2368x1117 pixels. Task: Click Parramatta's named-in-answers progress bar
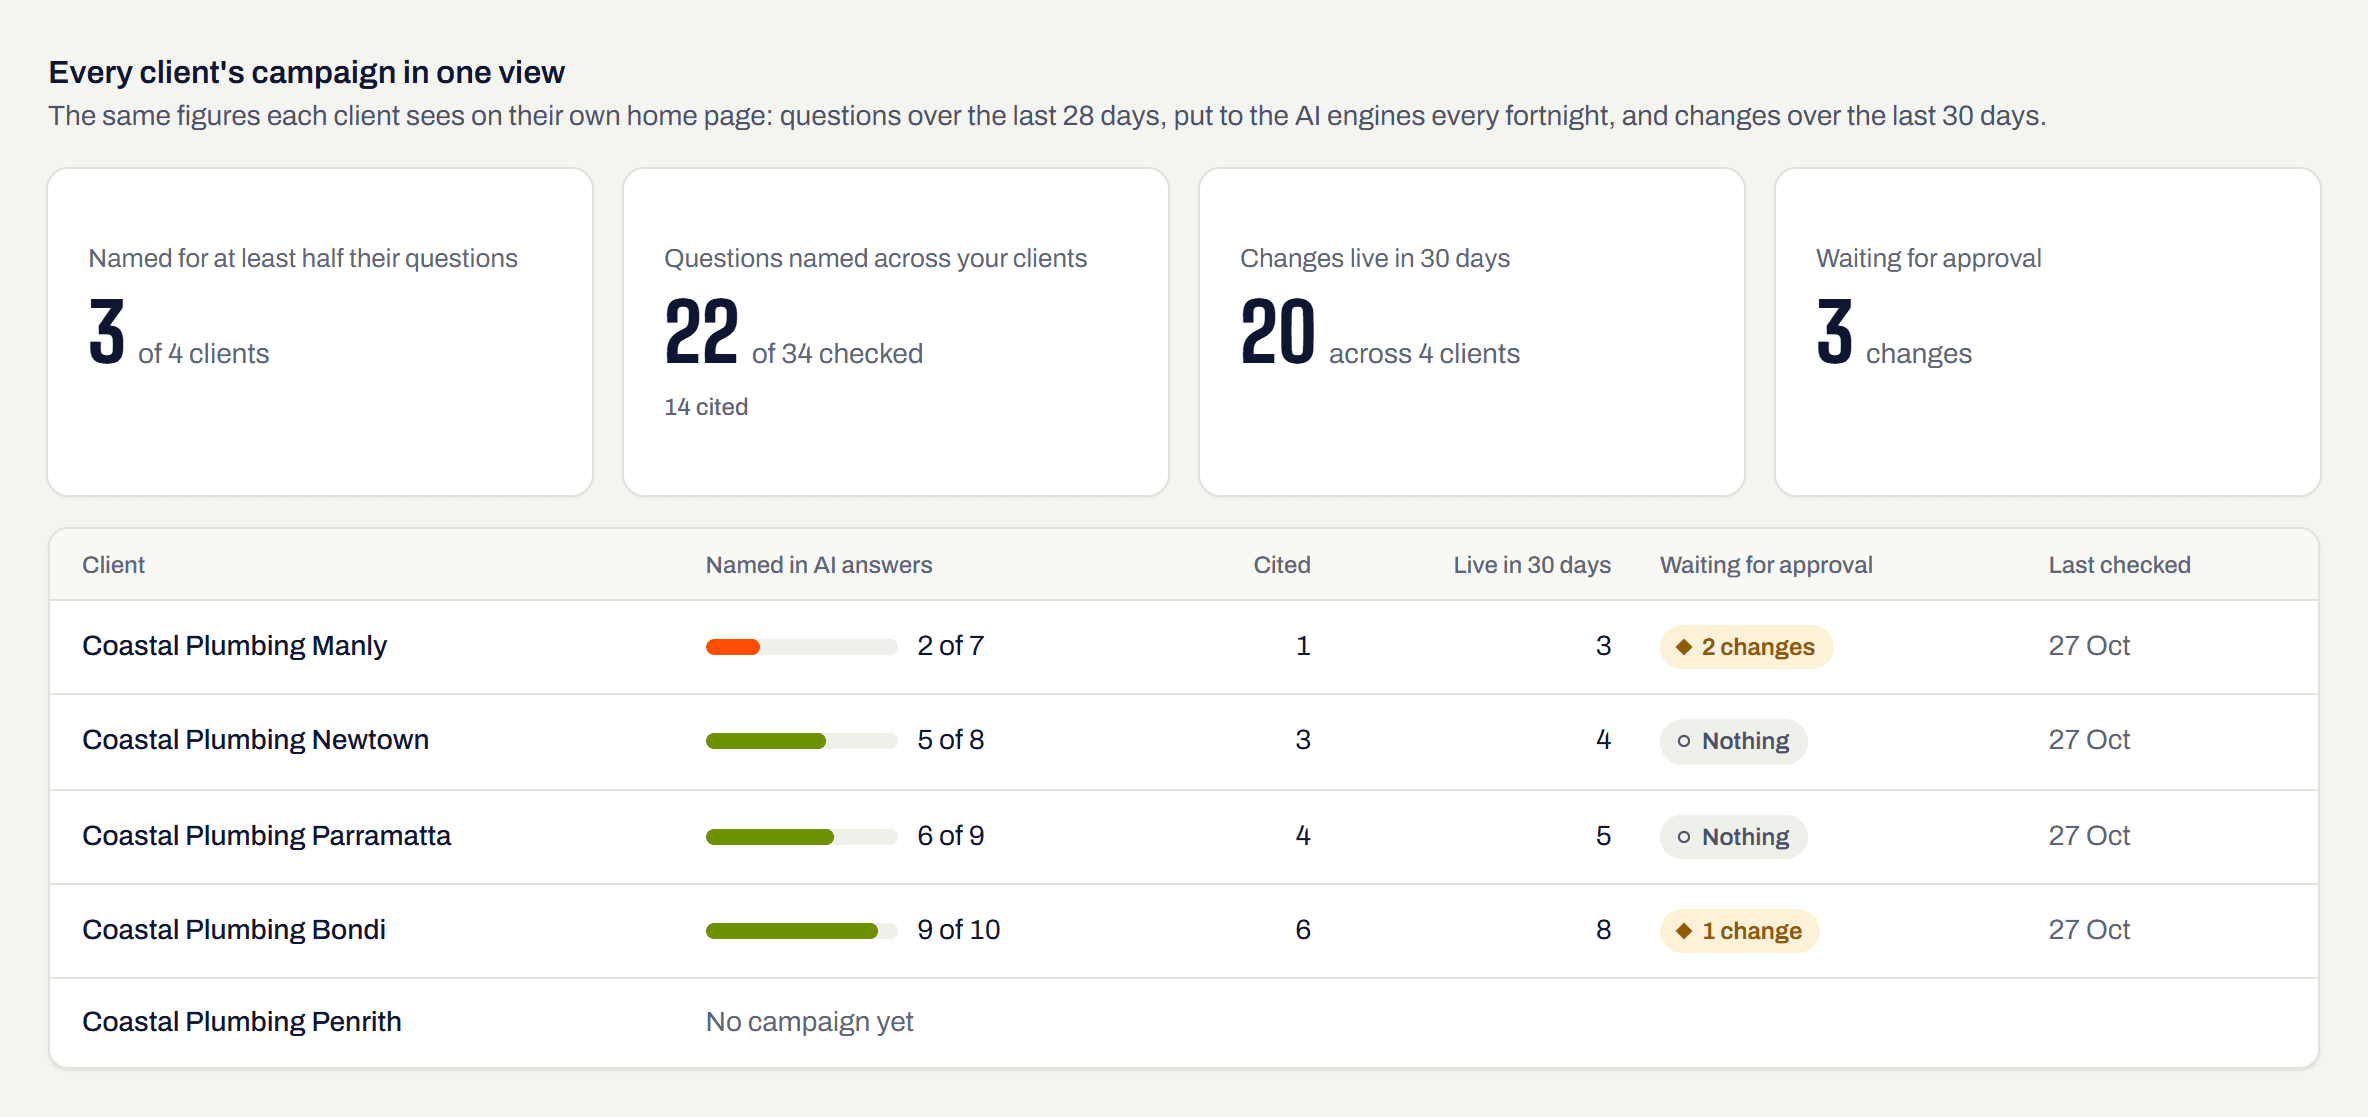tap(802, 837)
